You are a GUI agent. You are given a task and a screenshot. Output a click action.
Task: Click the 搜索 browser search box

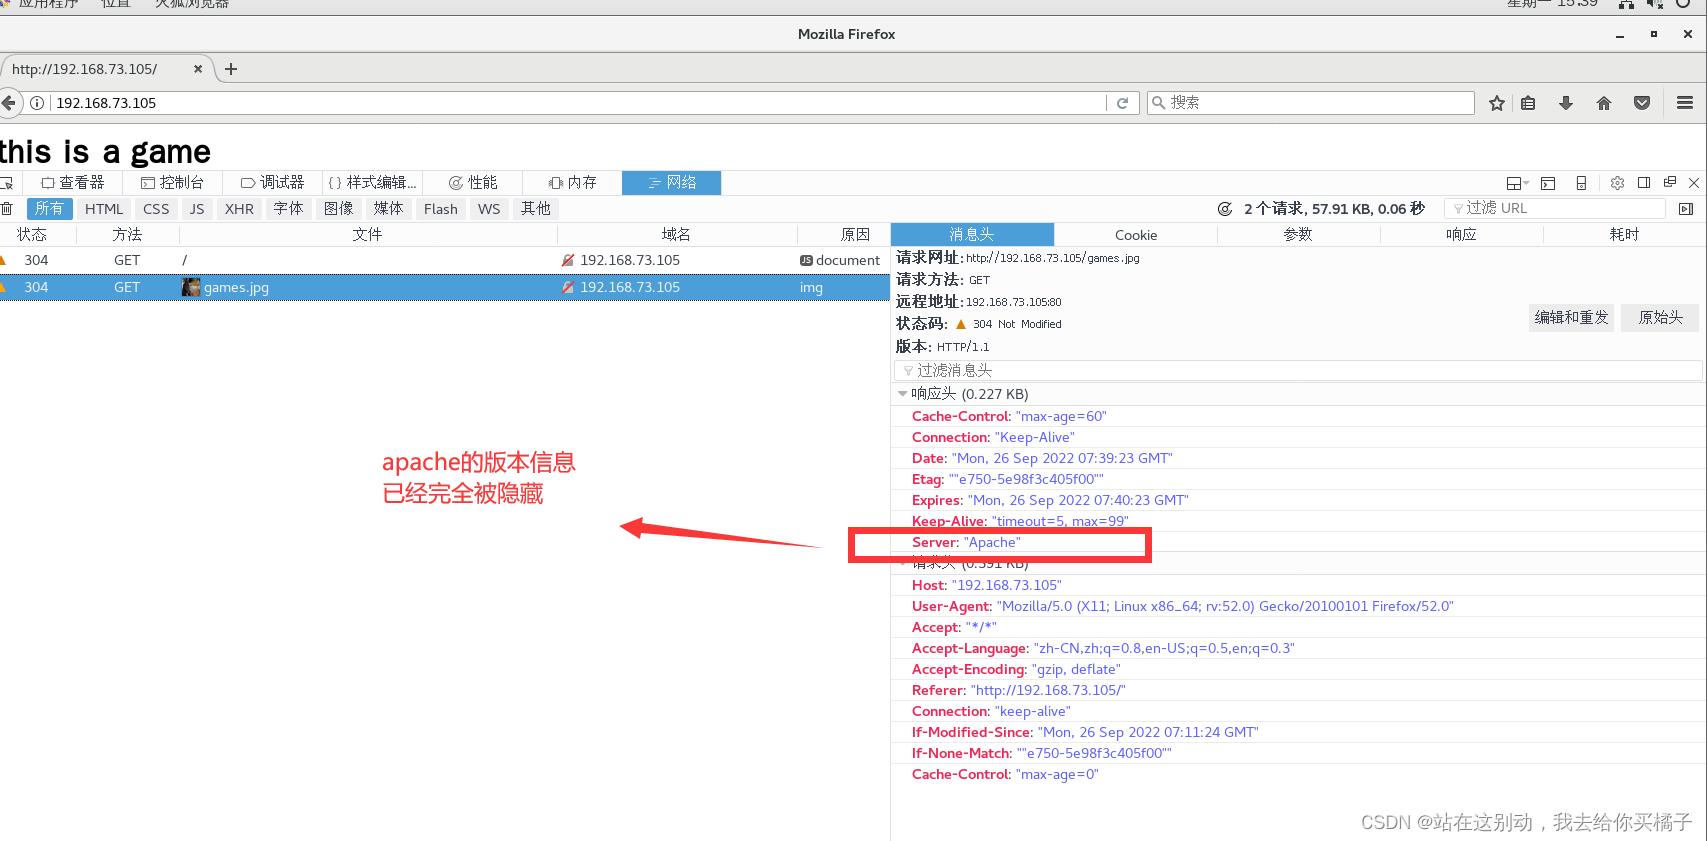(x=1310, y=103)
